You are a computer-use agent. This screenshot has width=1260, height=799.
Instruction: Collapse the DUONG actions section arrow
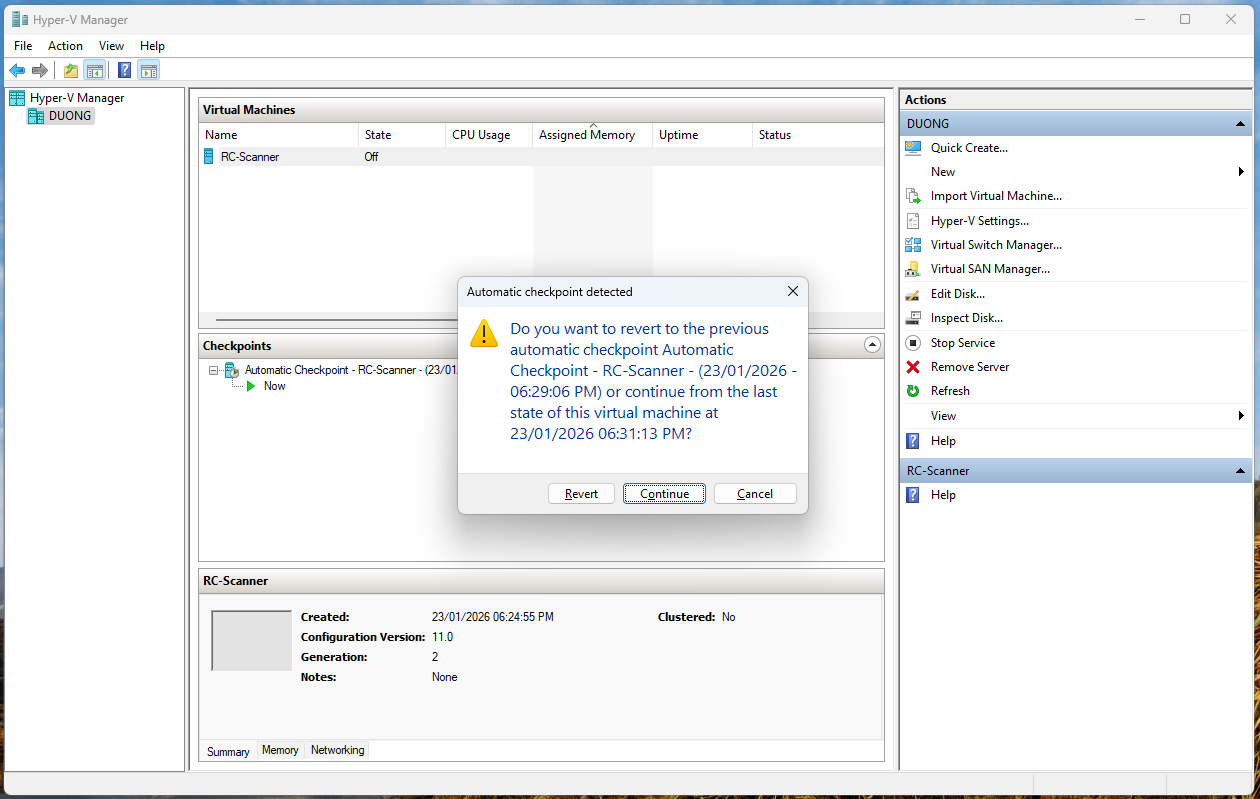pyautogui.click(x=1241, y=124)
